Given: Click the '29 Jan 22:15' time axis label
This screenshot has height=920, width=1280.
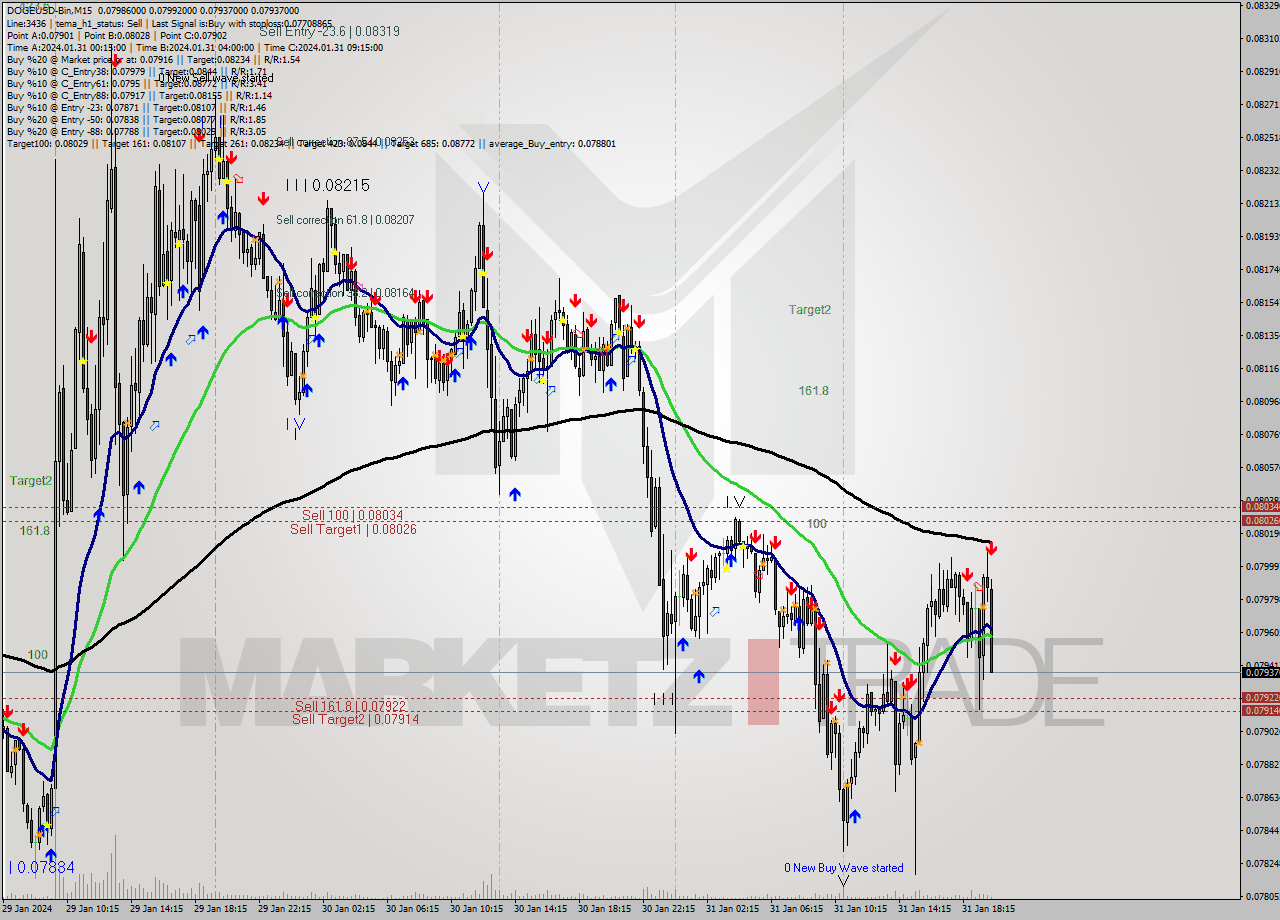Looking at the screenshot, I should tap(284, 910).
